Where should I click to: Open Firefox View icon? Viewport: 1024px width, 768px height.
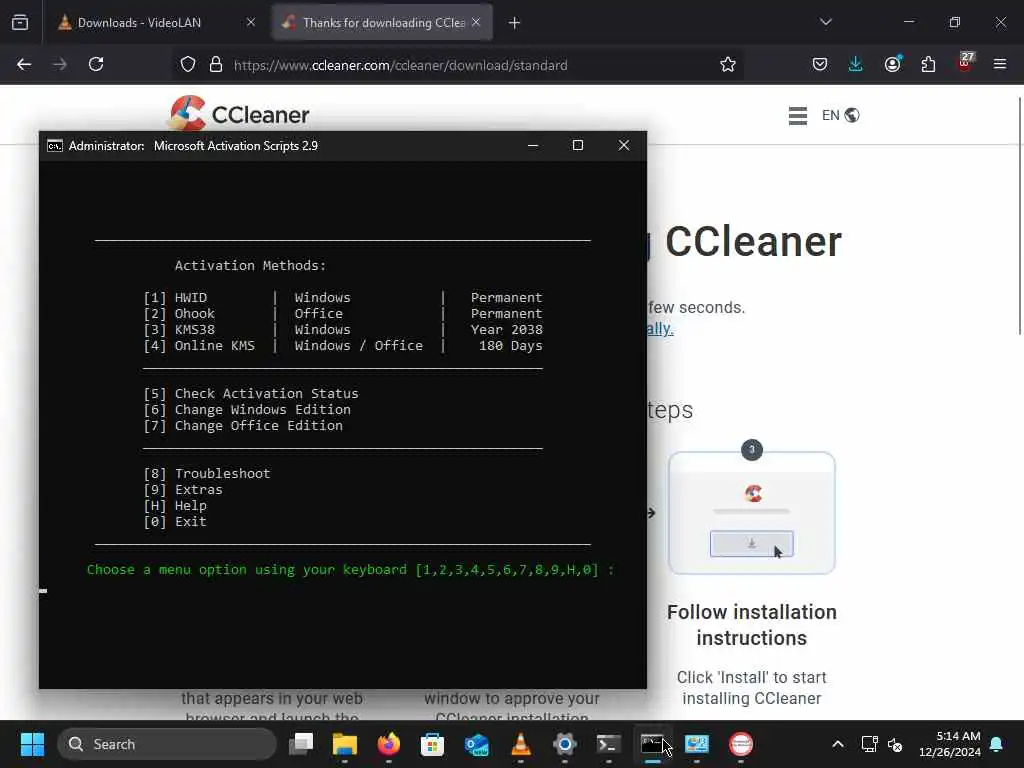(x=20, y=23)
